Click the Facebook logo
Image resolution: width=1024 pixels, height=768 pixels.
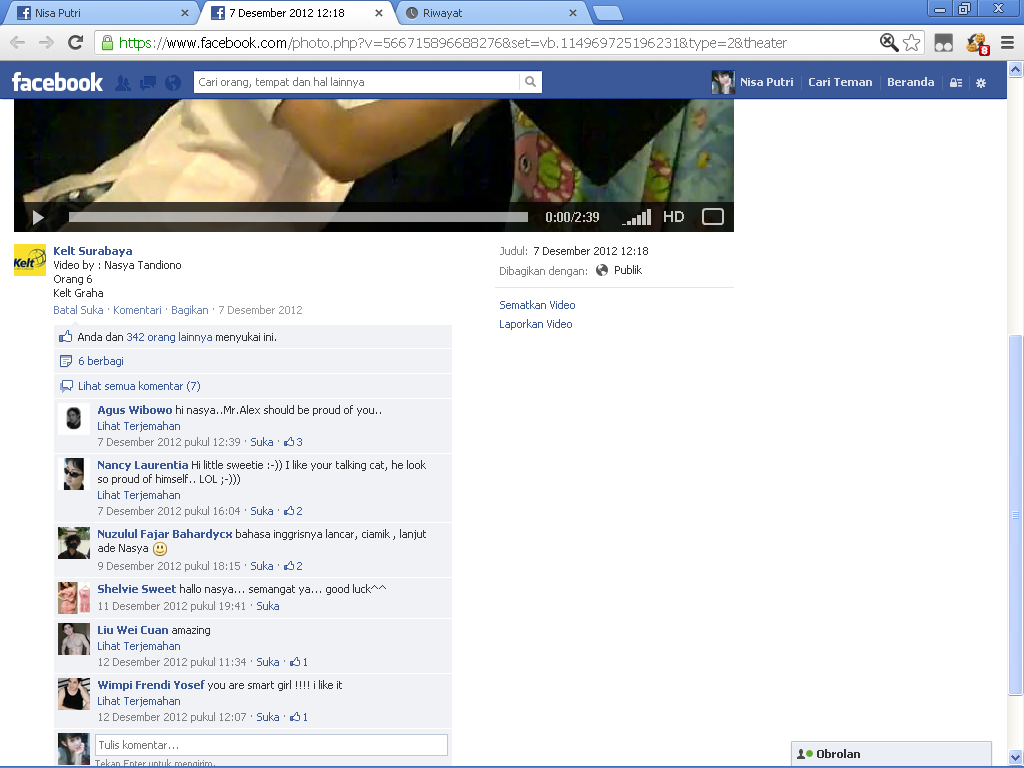click(57, 82)
